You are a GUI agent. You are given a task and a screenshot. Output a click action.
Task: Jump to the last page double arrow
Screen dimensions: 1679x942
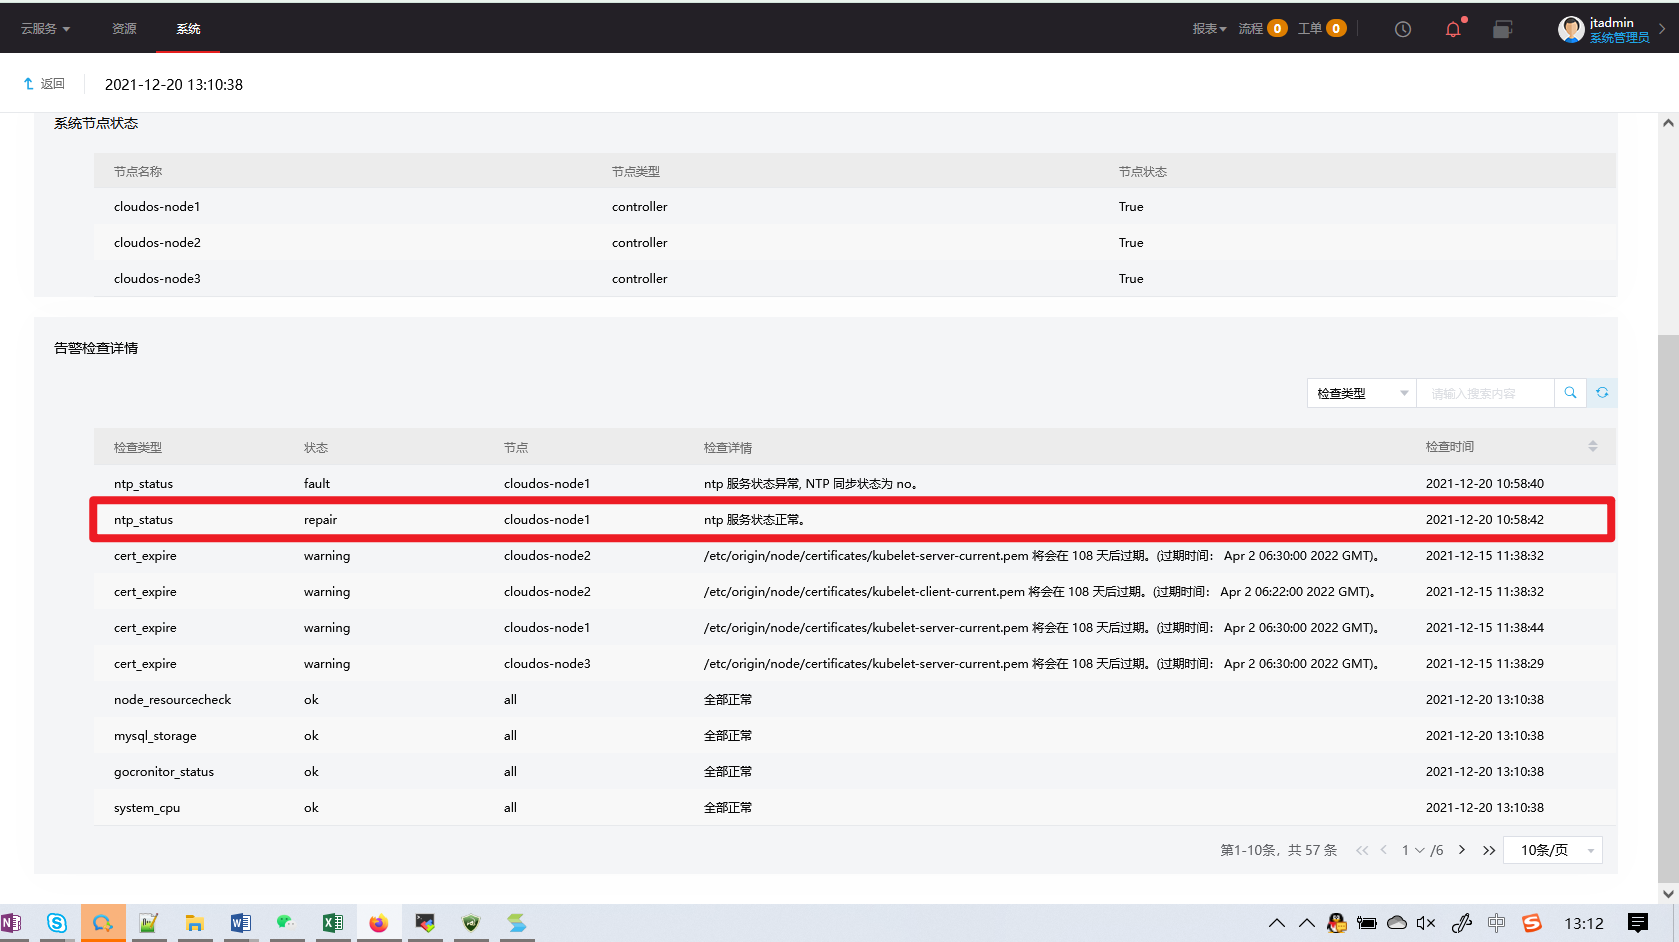[1489, 850]
